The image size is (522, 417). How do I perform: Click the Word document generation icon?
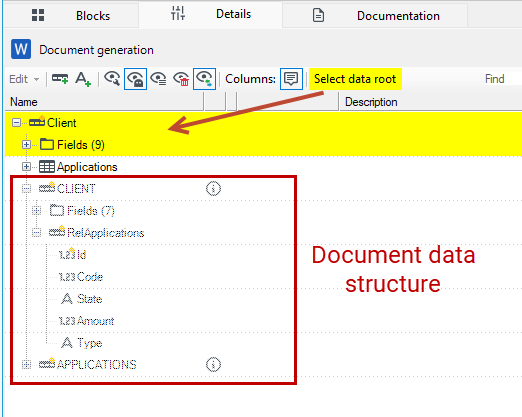coord(21,49)
